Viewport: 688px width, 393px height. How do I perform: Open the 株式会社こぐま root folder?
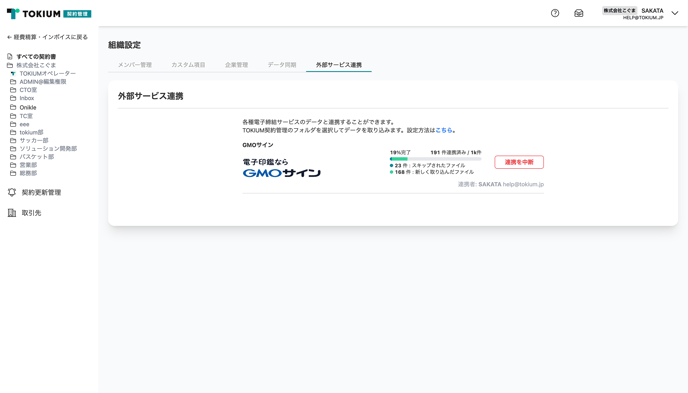coord(36,65)
